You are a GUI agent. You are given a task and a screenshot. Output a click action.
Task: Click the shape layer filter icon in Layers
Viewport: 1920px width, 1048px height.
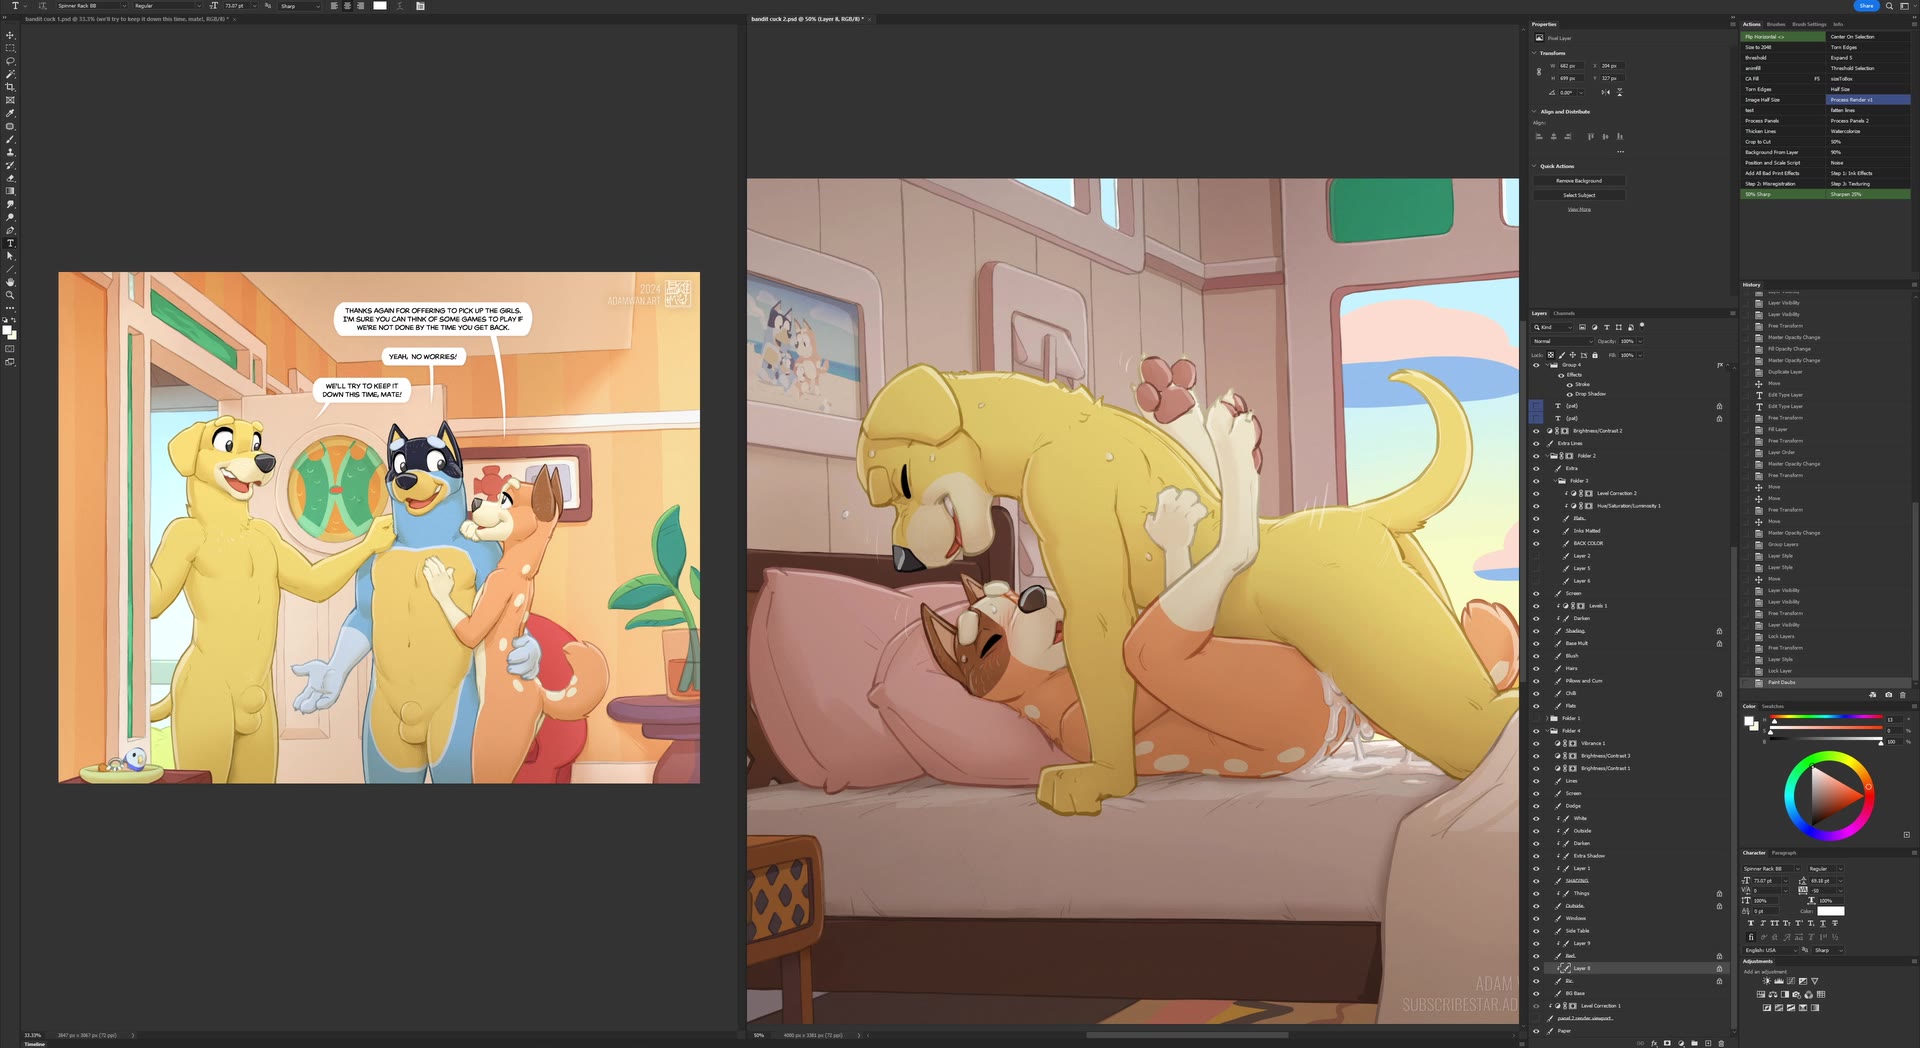(x=1619, y=327)
